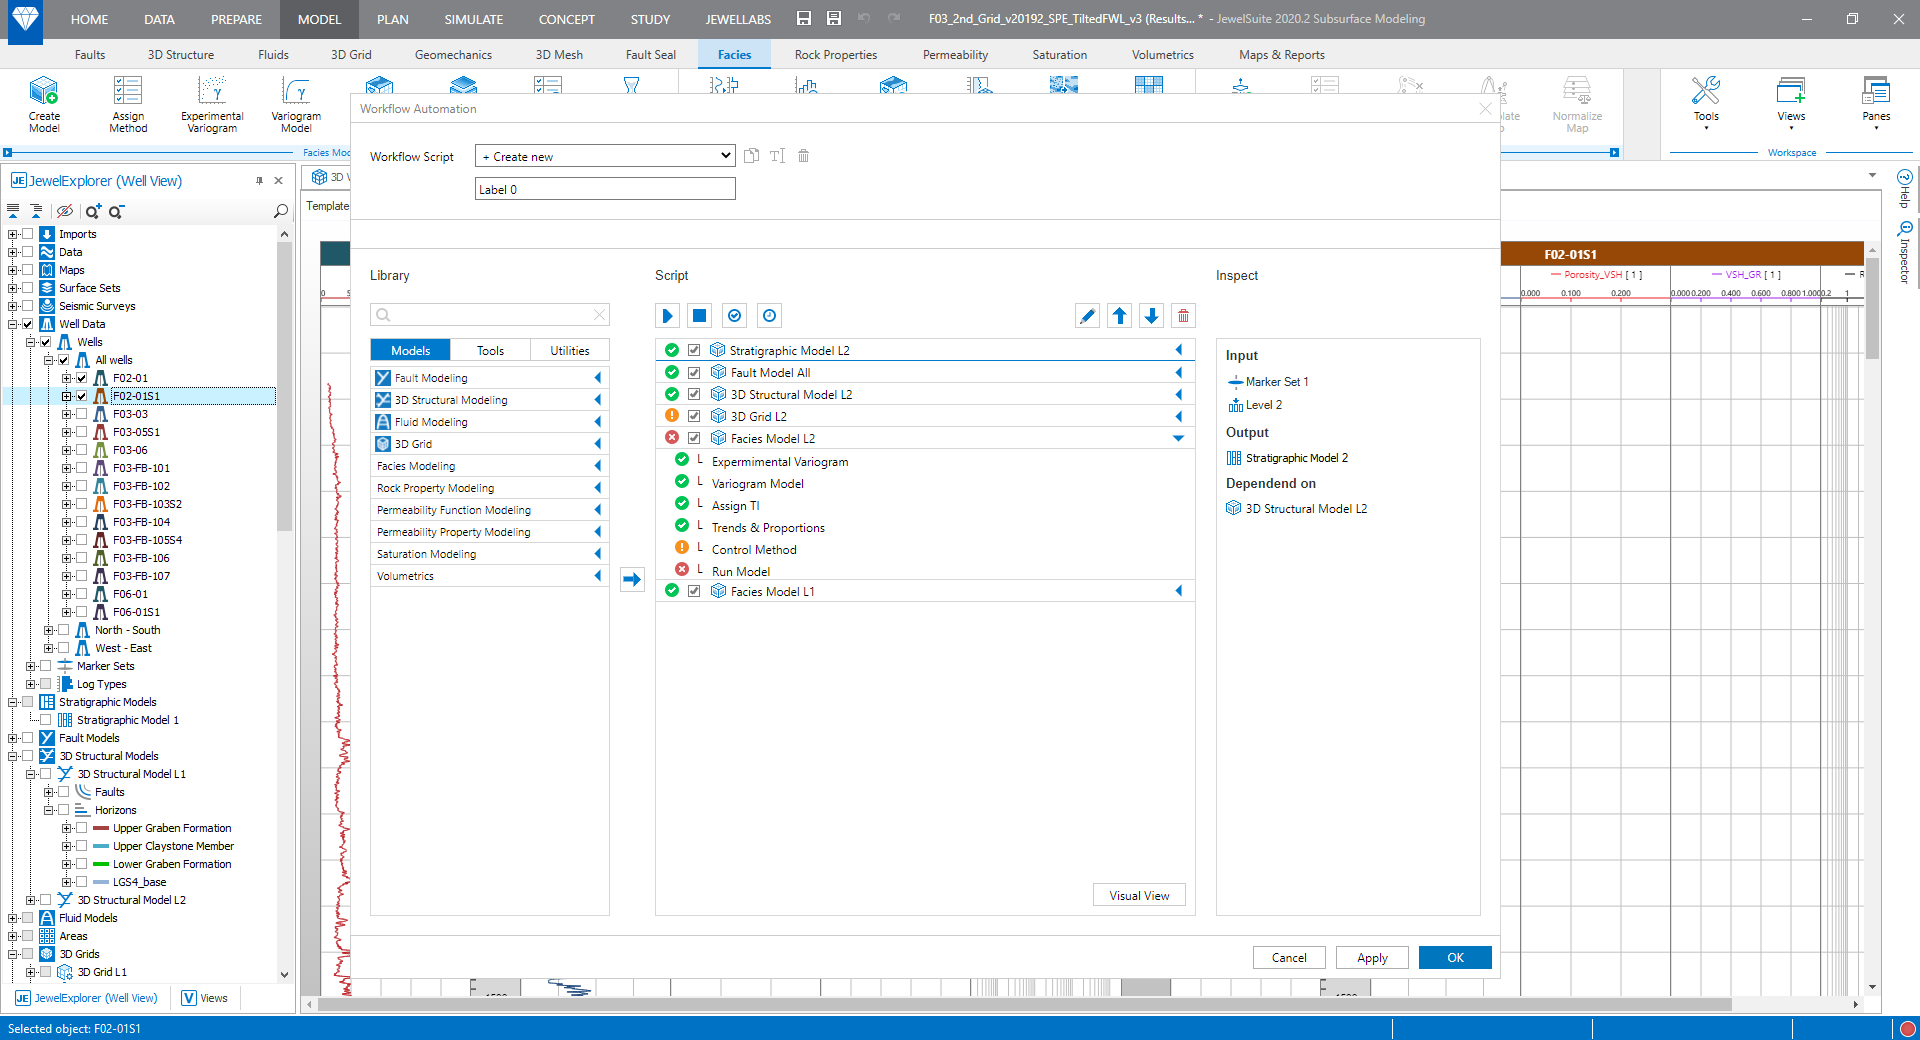This screenshot has width=1920, height=1040.
Task: Click the JewelExplorer vertical scrollbar
Action: [284, 385]
